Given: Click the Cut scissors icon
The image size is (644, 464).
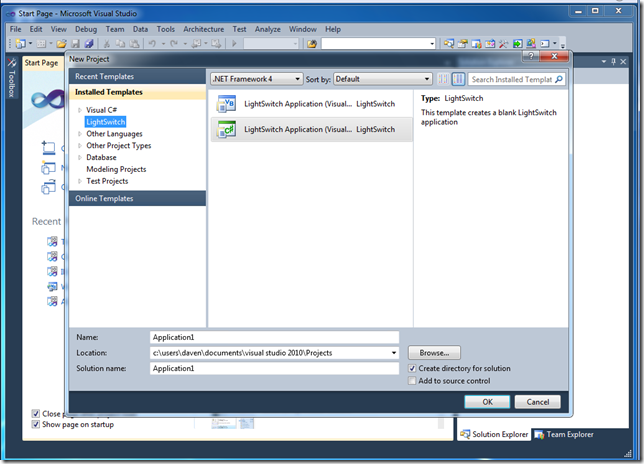Looking at the screenshot, I should [107, 44].
